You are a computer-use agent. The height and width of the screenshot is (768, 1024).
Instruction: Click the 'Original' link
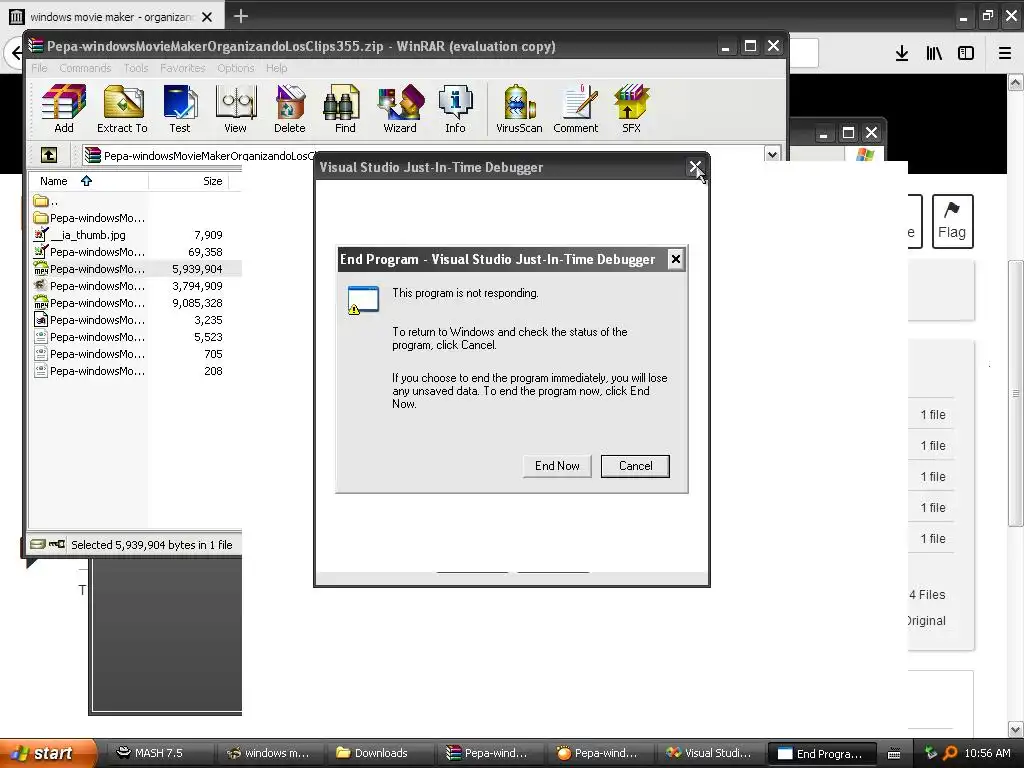pos(927,621)
